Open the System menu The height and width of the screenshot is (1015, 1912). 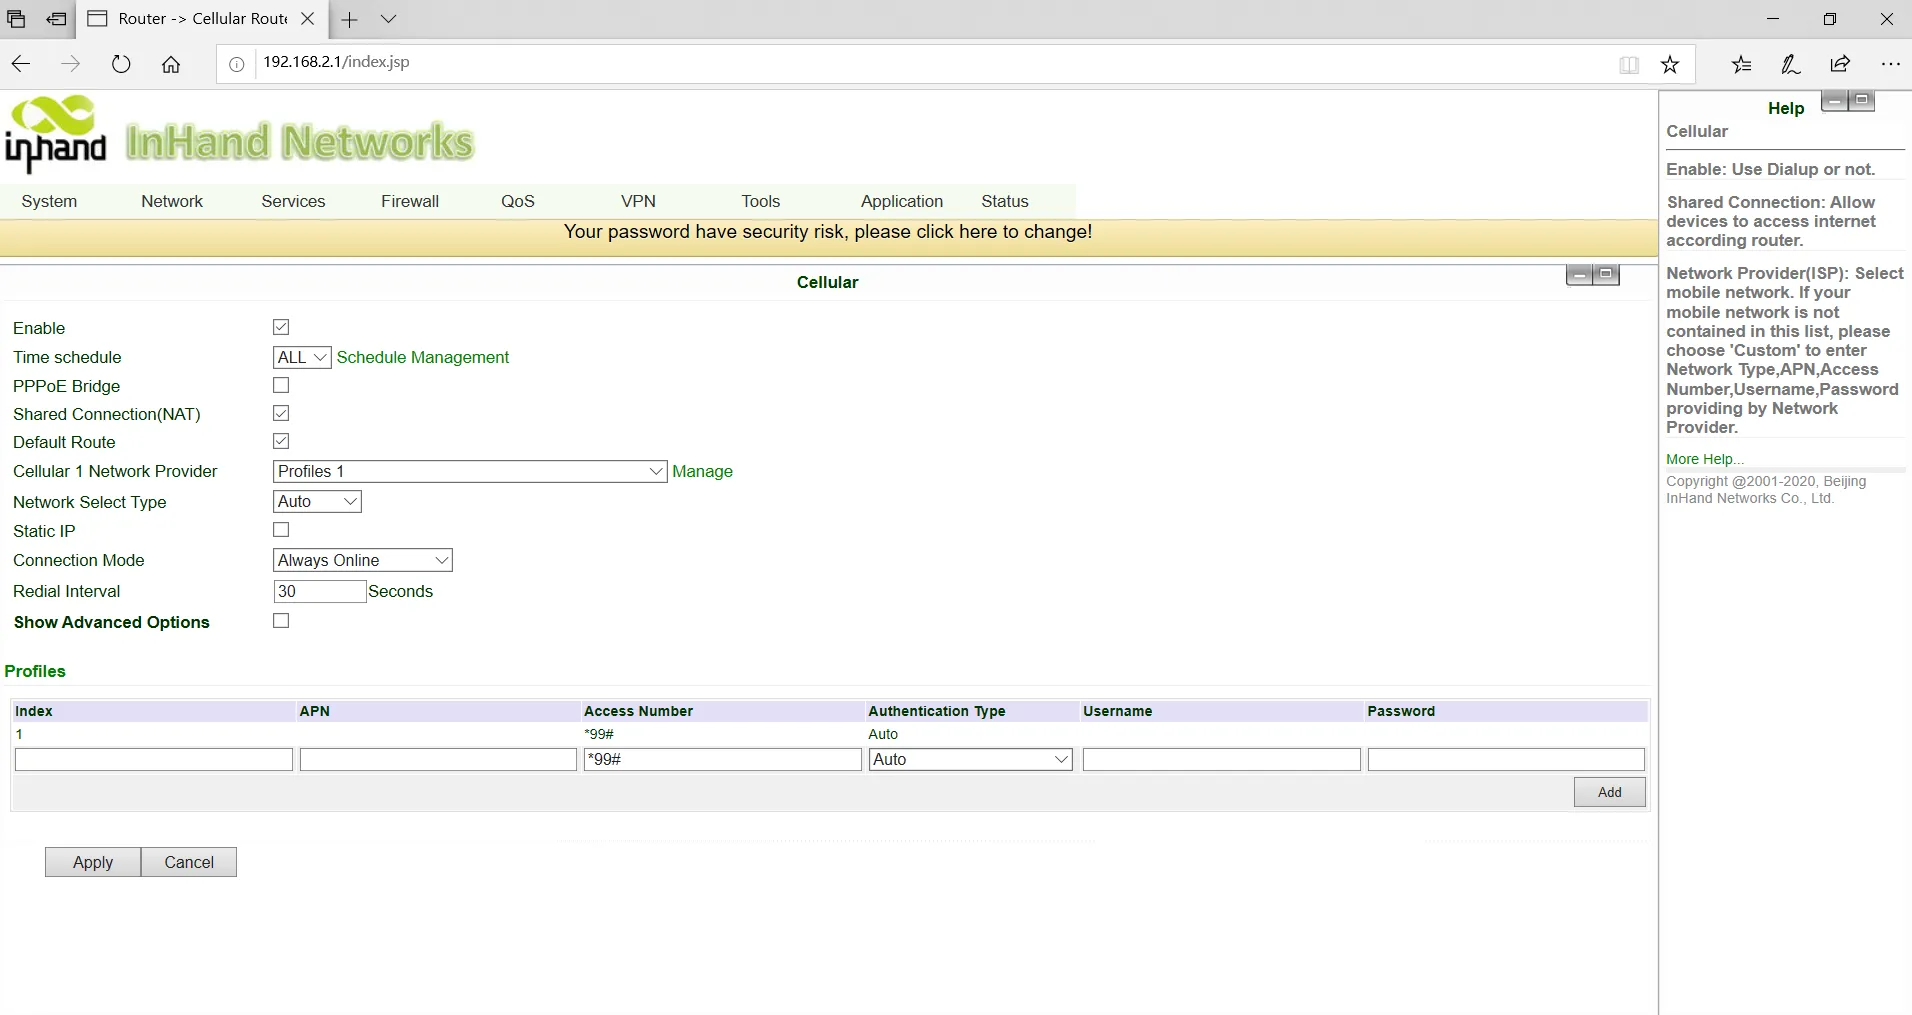(x=49, y=201)
